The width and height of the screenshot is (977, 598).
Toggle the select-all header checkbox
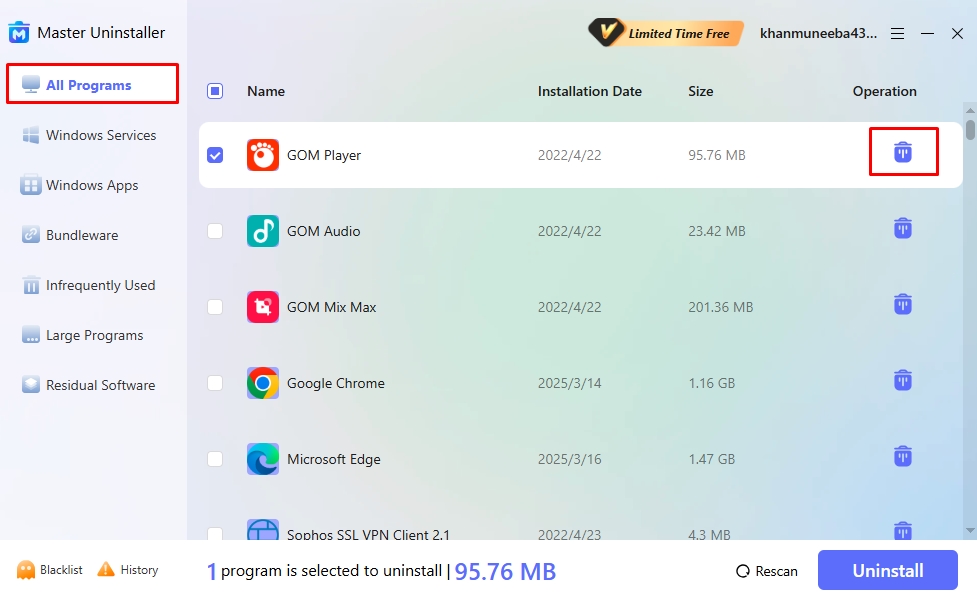coord(215,91)
